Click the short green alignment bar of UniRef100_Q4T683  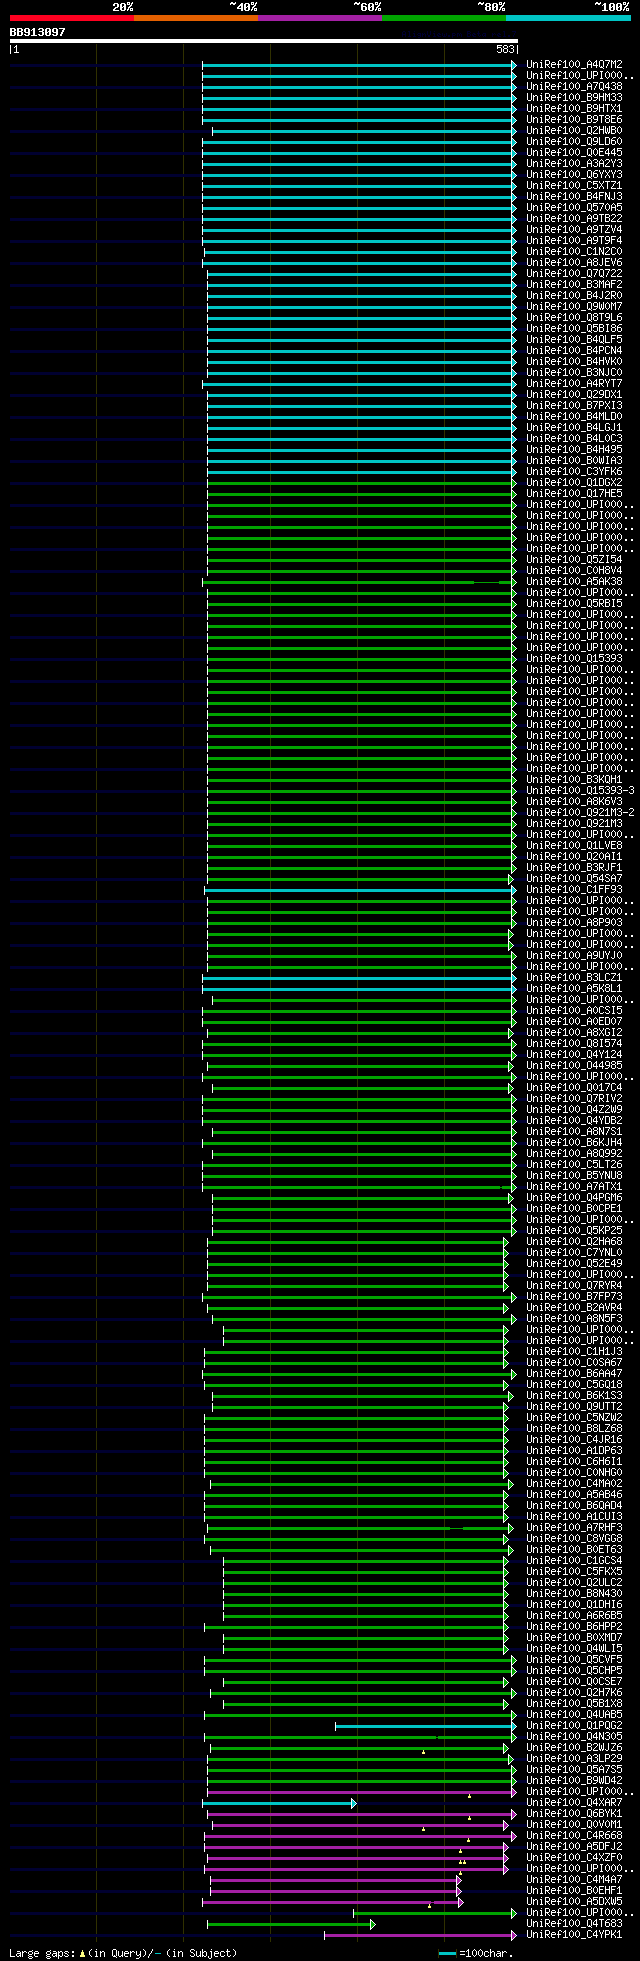(291, 1924)
